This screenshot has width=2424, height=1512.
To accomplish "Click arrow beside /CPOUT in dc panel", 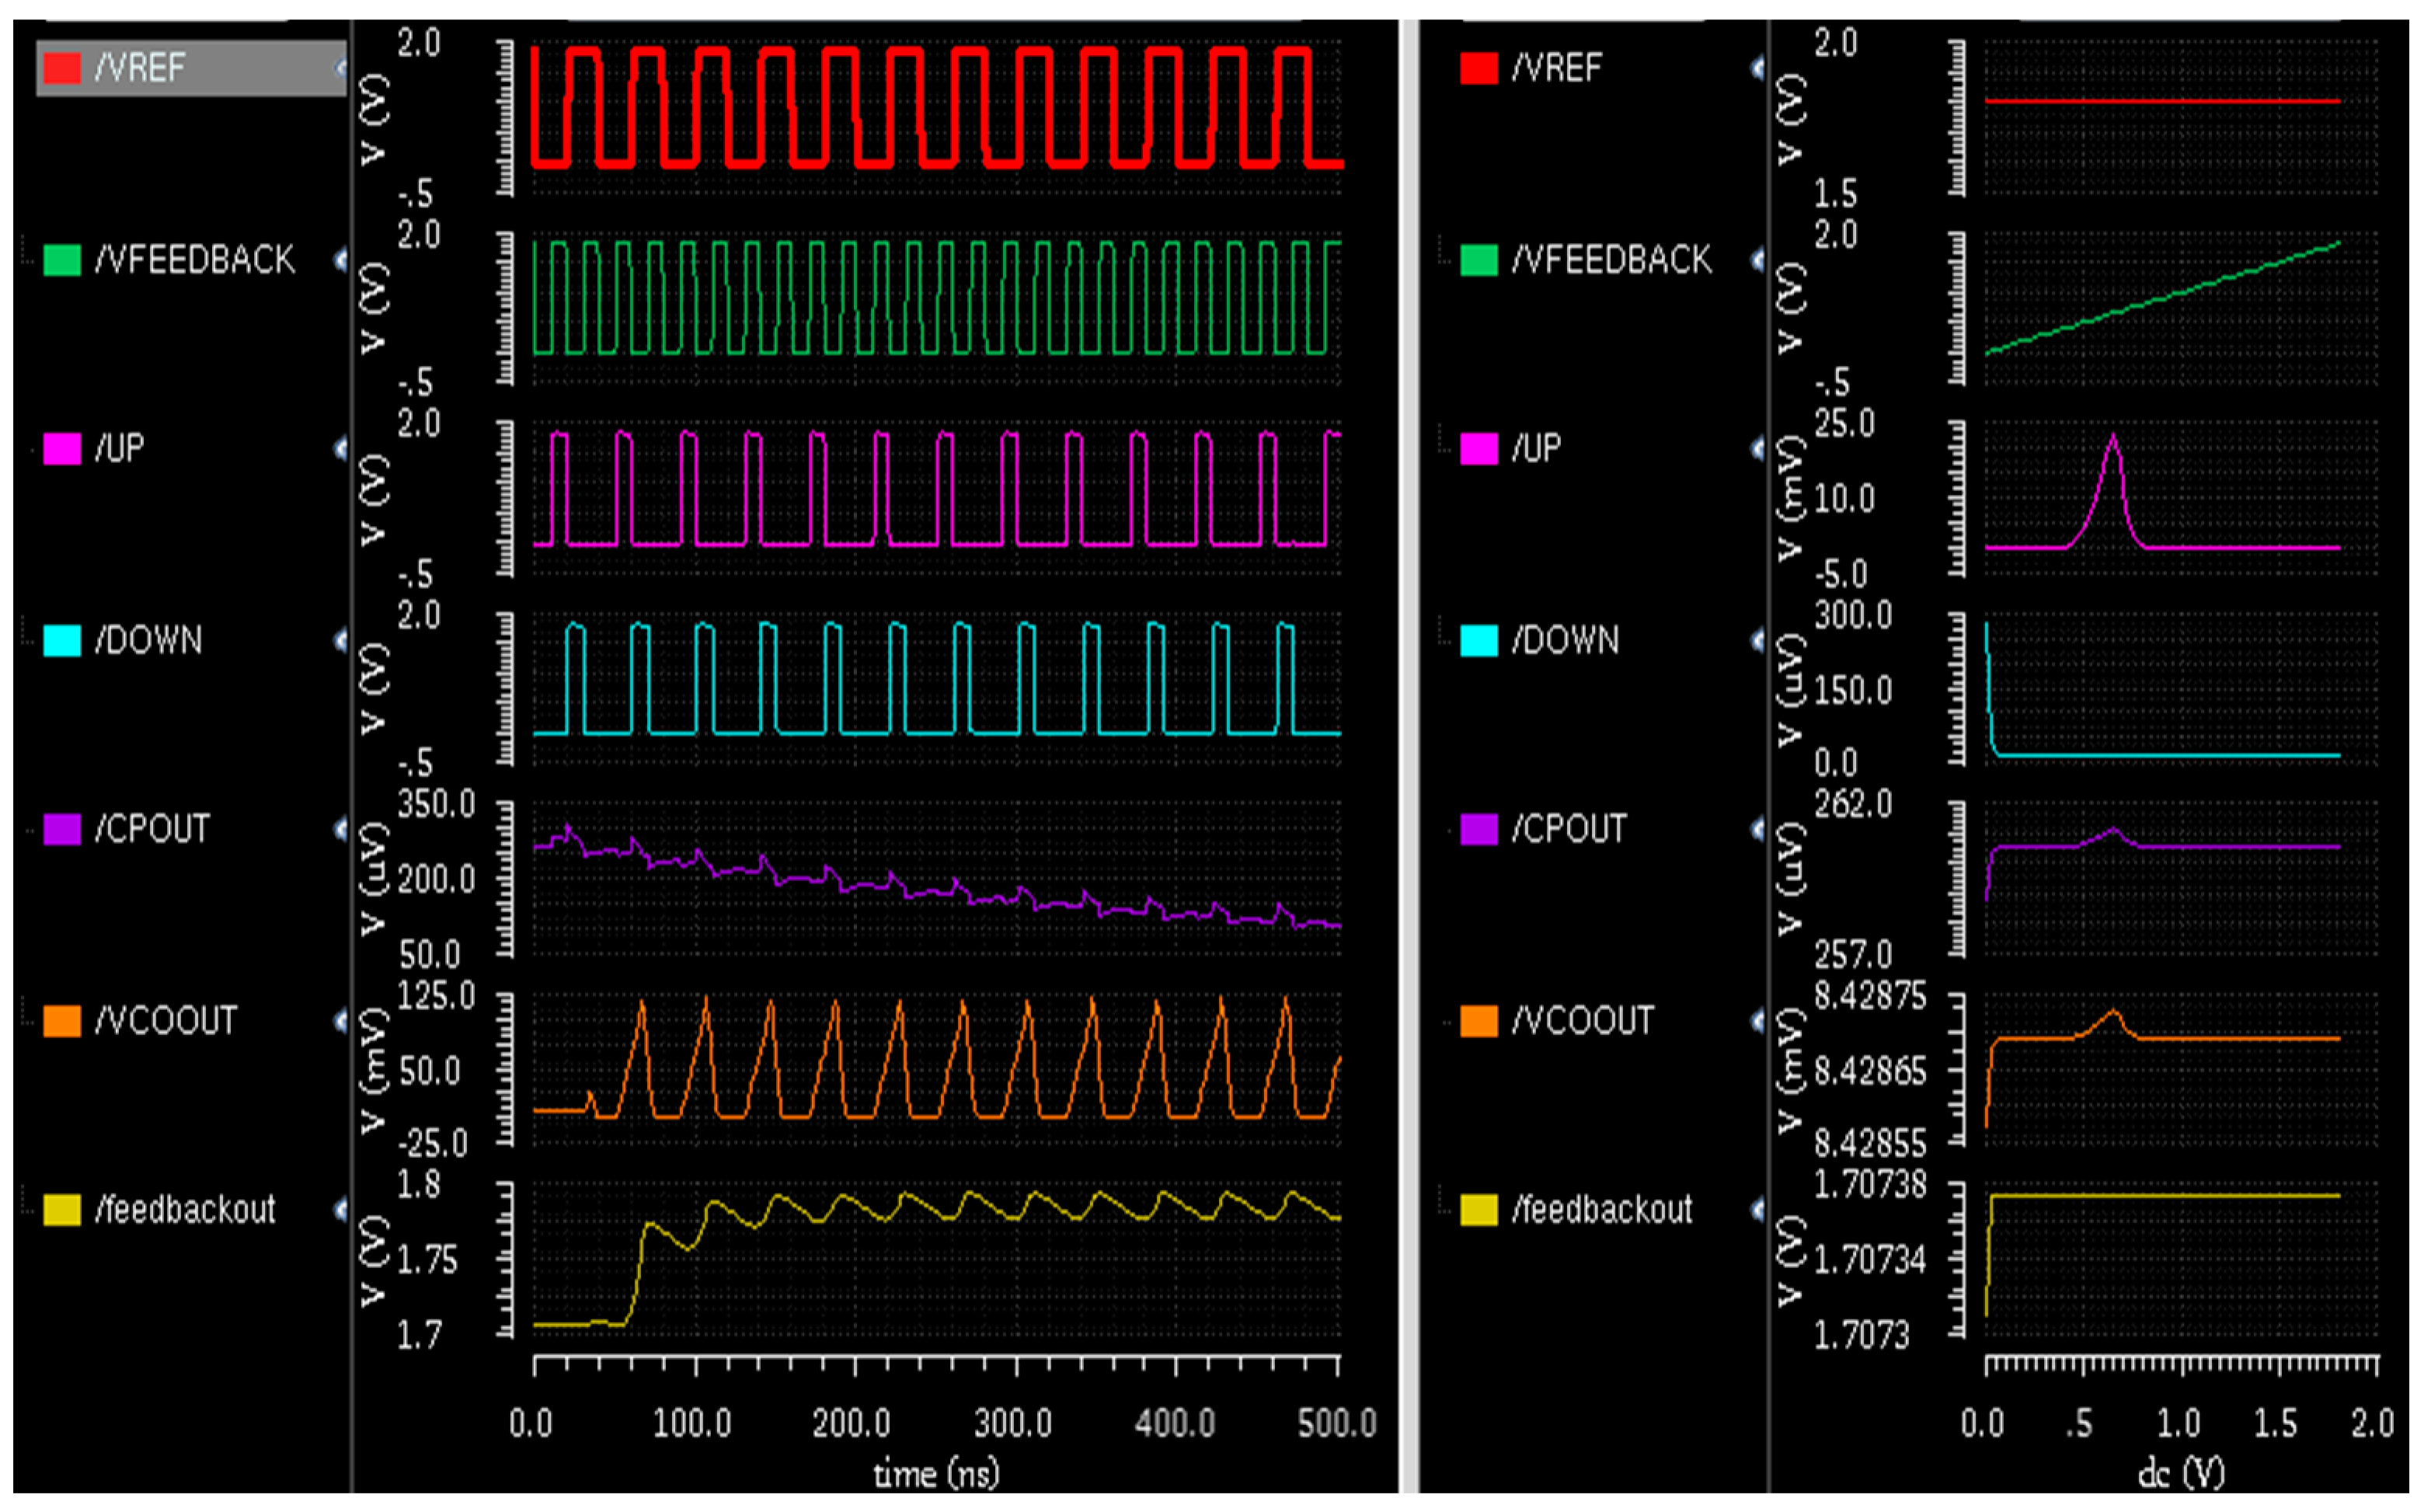I will [1757, 829].
